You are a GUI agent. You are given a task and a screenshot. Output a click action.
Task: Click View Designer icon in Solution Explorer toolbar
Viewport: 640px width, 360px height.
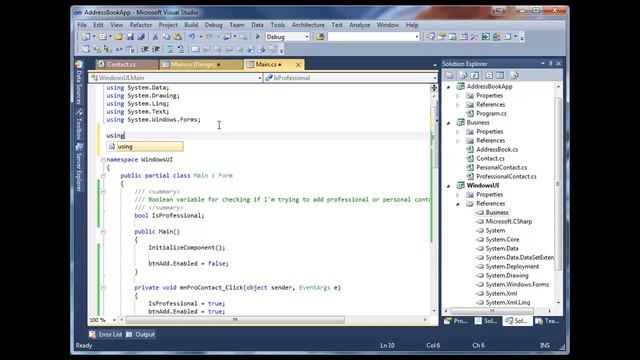500,76
